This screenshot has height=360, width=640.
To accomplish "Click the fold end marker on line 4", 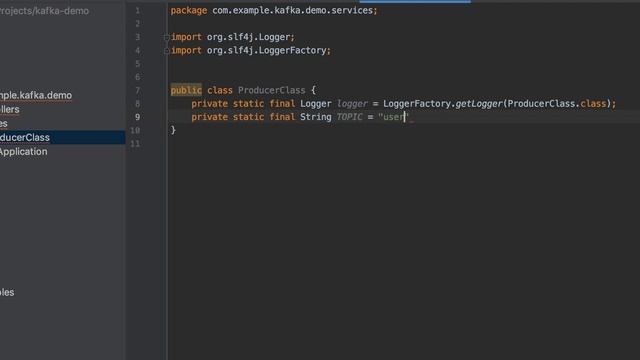I will [167, 51].
